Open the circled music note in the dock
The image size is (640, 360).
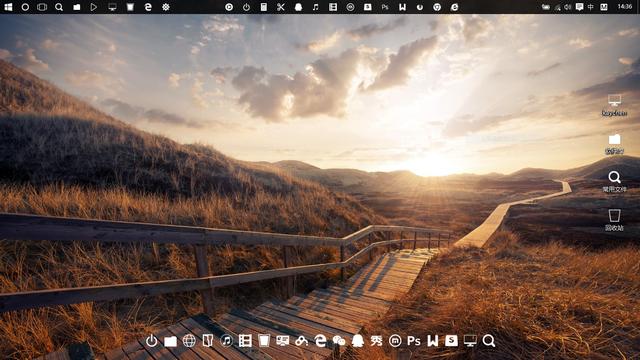pyautogui.click(x=227, y=340)
